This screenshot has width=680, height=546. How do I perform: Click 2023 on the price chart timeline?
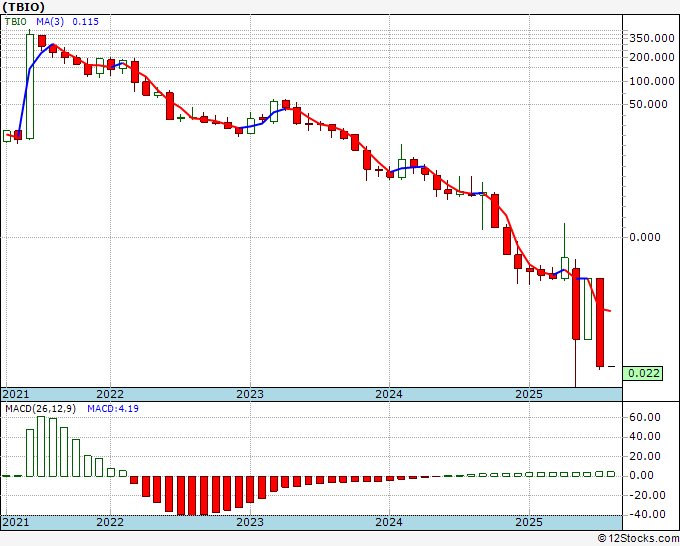coord(250,394)
